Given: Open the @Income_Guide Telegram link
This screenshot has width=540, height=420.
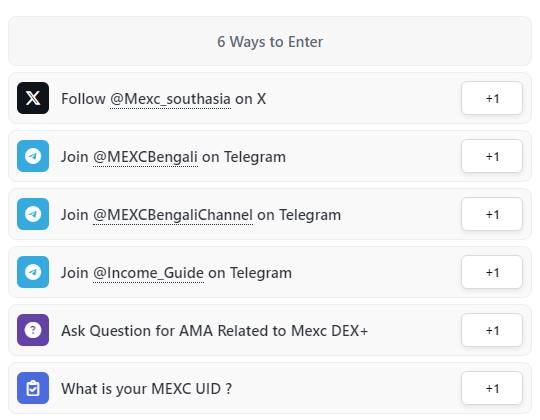Looking at the screenshot, I should (x=148, y=273).
